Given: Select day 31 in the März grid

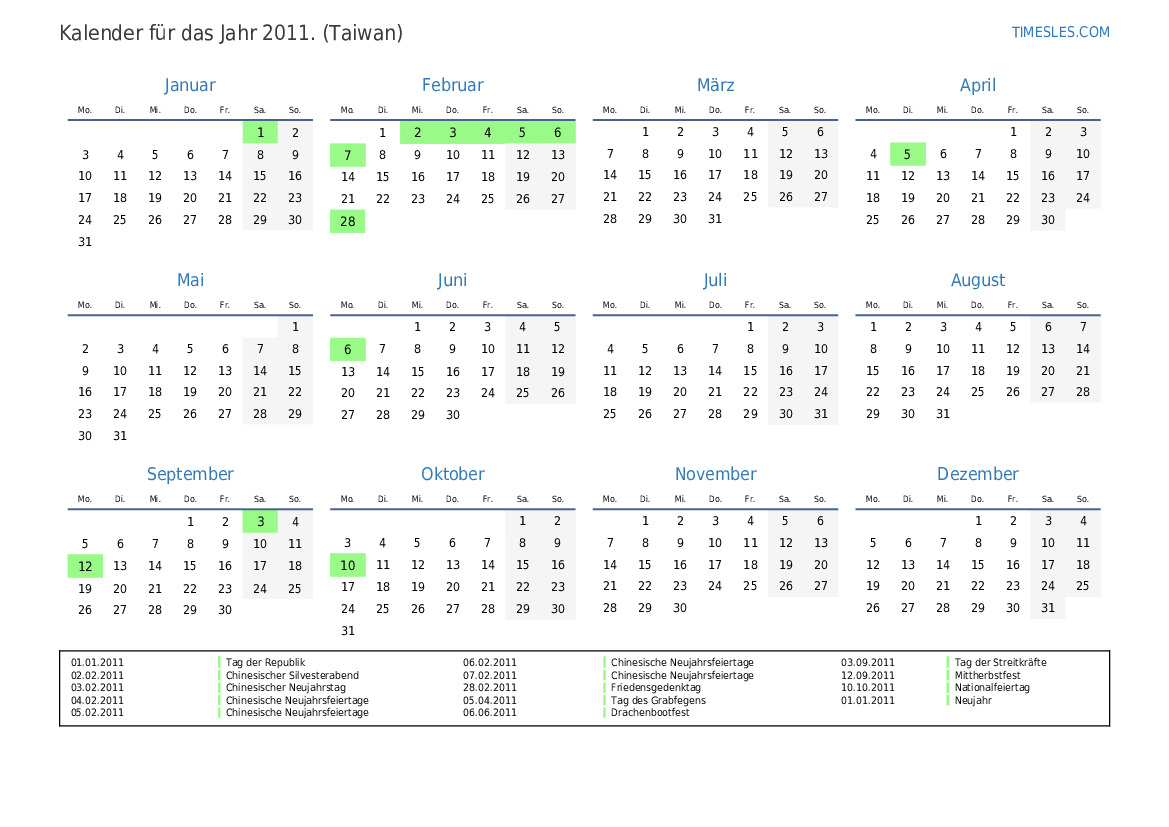Looking at the screenshot, I should (715, 219).
